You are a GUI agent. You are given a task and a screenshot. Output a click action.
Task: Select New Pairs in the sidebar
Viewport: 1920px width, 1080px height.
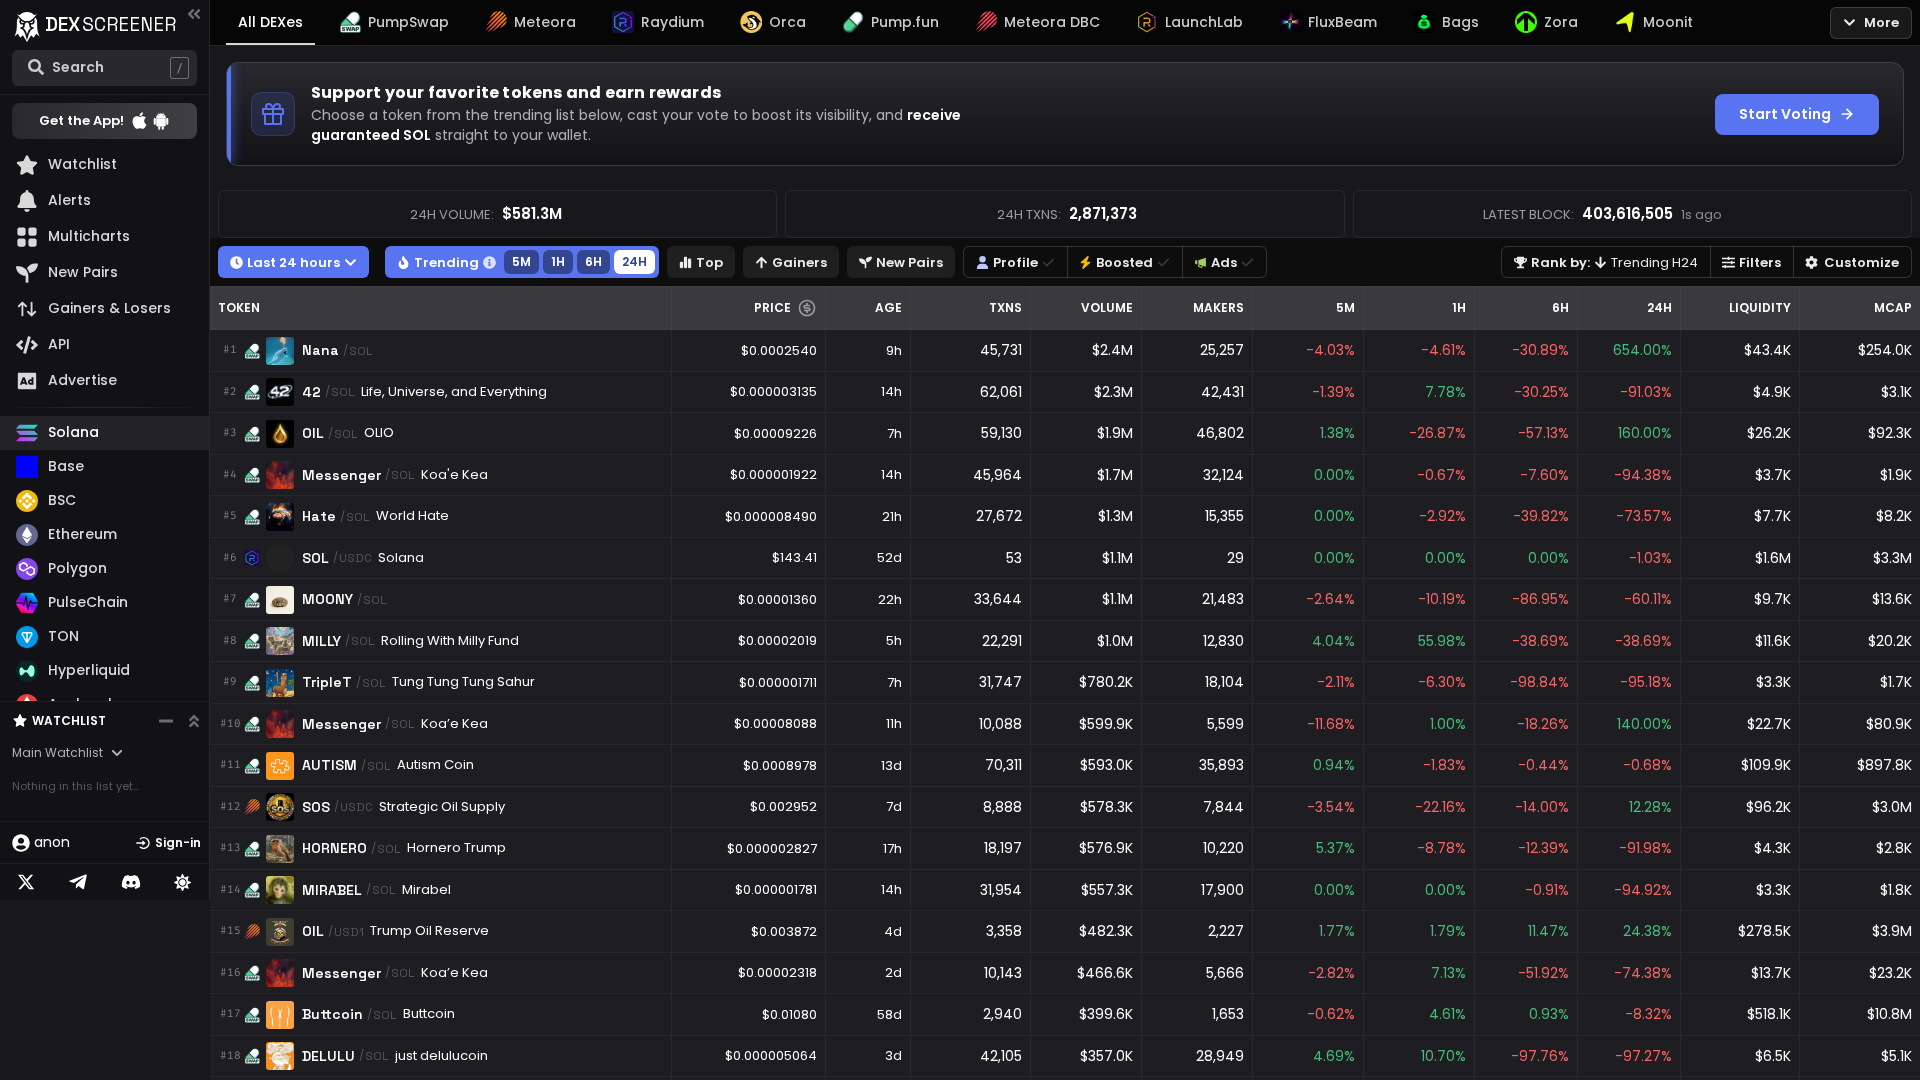83,272
